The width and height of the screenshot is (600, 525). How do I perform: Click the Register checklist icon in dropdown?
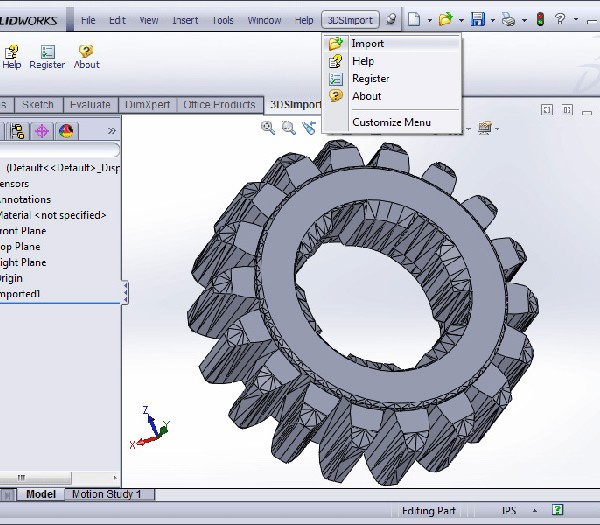click(x=336, y=79)
